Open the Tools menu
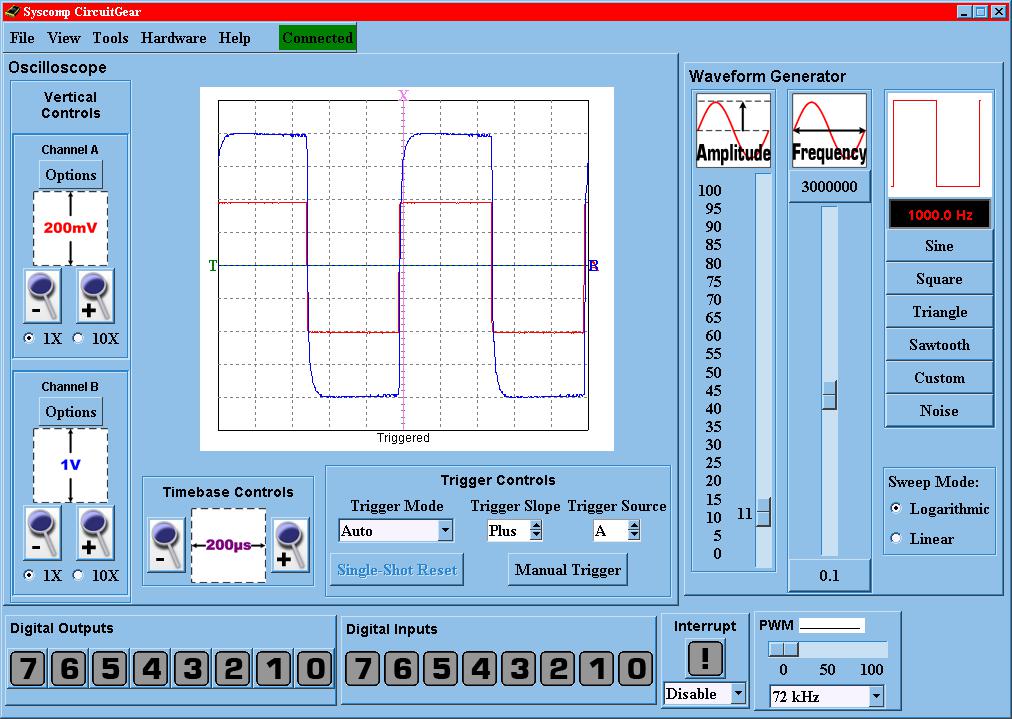 110,38
